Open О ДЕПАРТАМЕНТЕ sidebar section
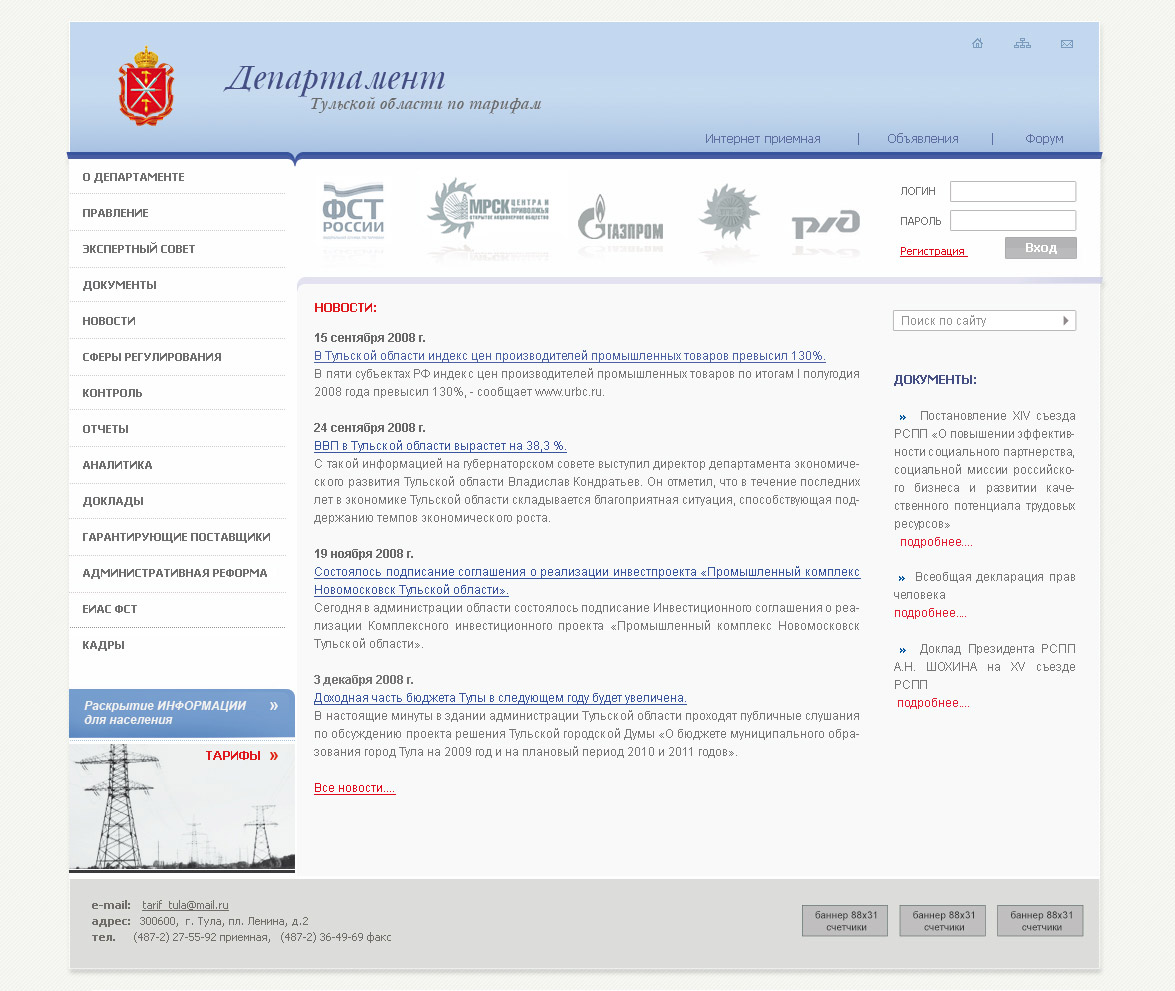 (133, 177)
